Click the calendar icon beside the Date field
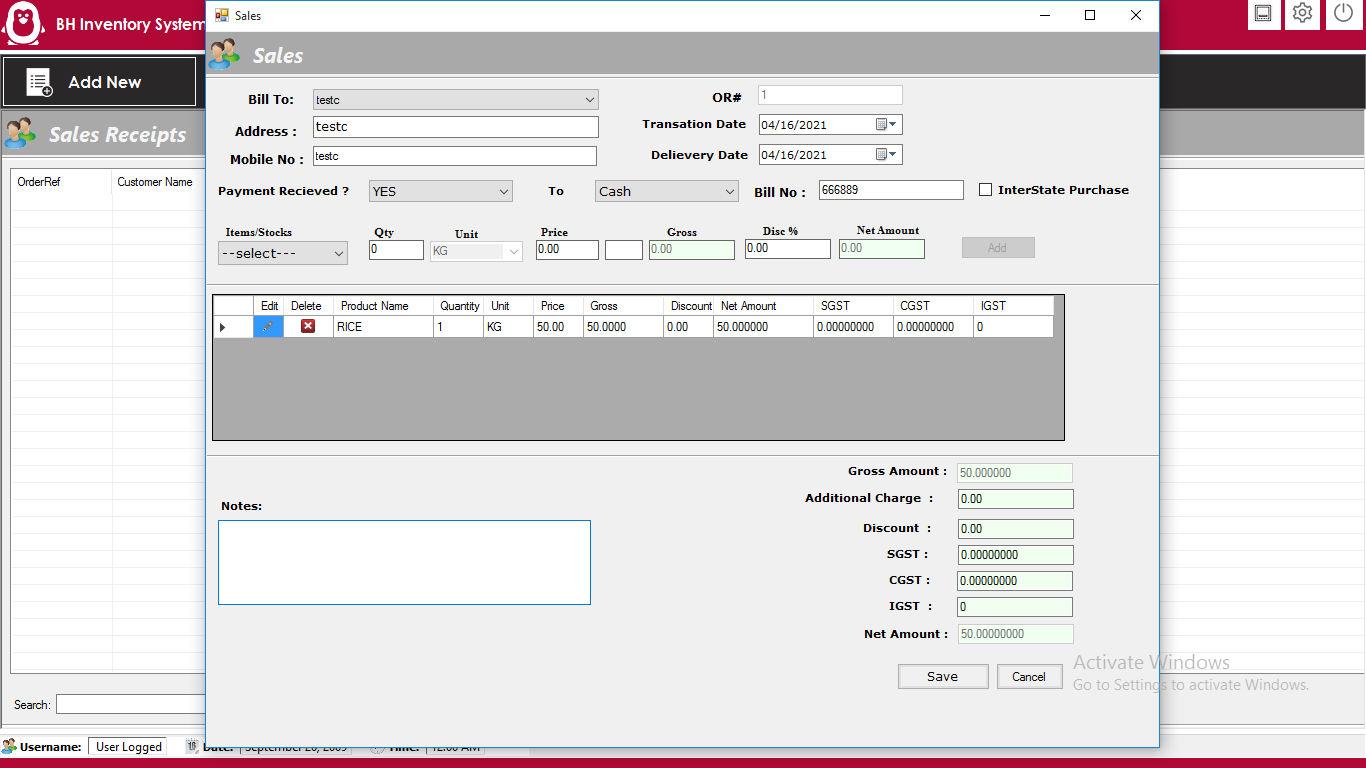 pyautogui.click(x=190, y=745)
